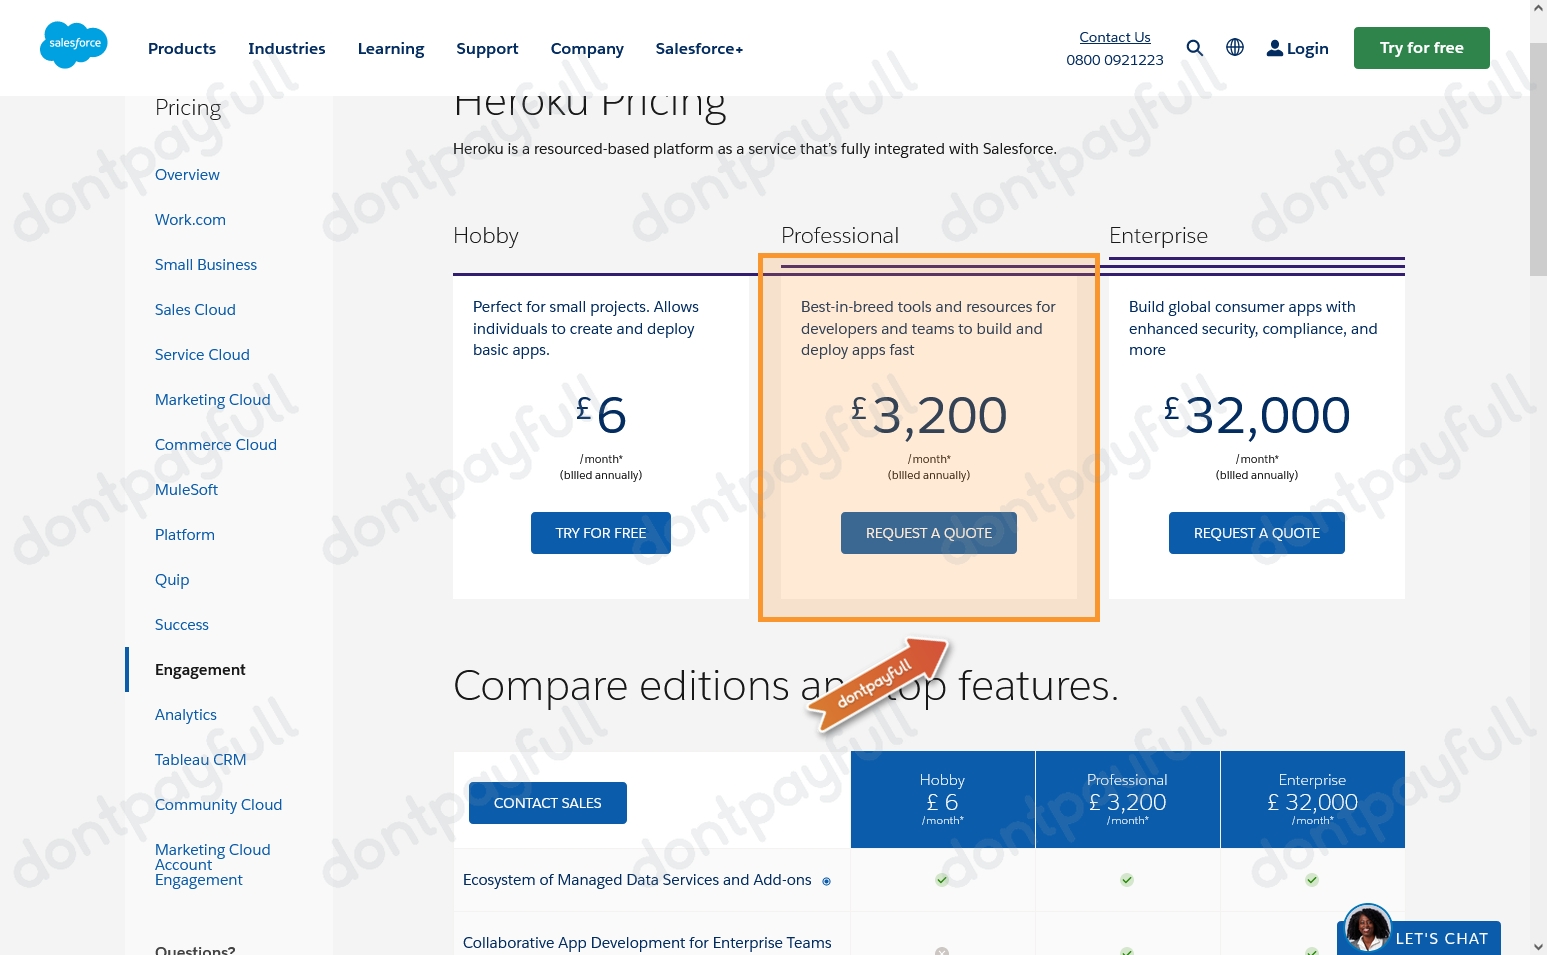1547x955 pixels.
Task: Open Sales Cloud pricing link
Action: click(195, 309)
